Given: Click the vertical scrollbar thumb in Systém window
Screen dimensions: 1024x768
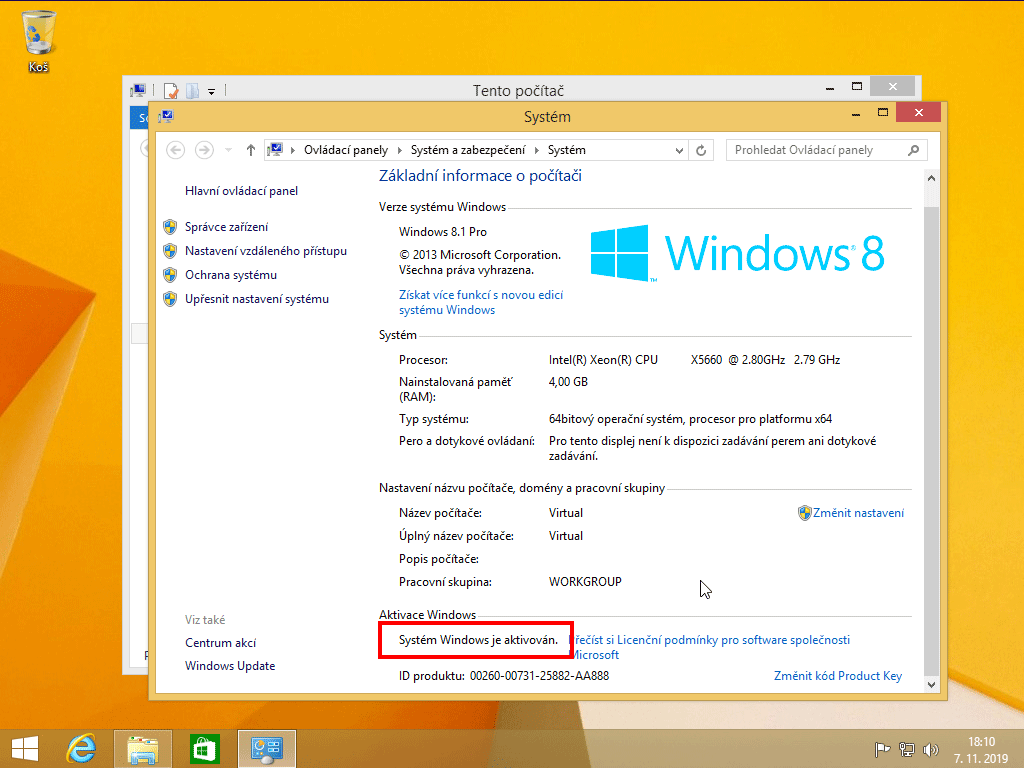Looking at the screenshot, I should 931,441.
